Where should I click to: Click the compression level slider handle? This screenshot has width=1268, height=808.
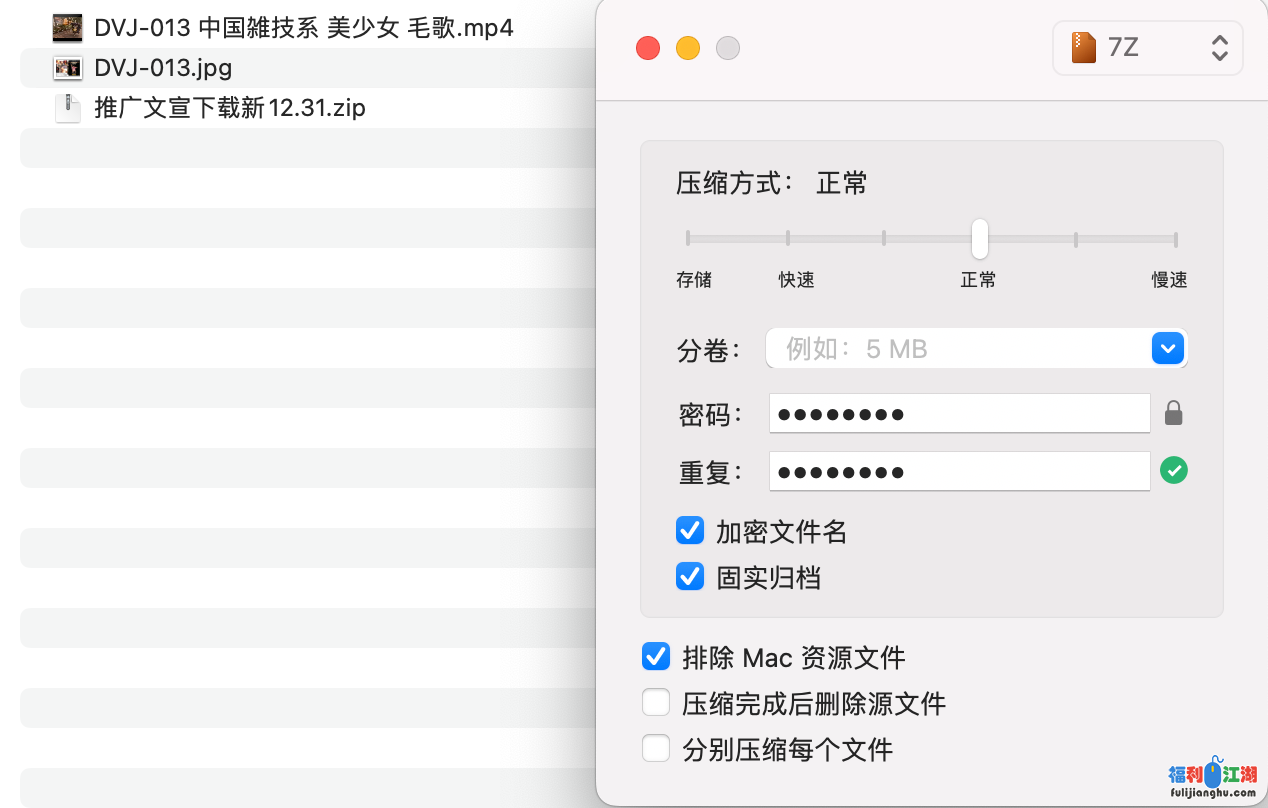click(x=980, y=239)
